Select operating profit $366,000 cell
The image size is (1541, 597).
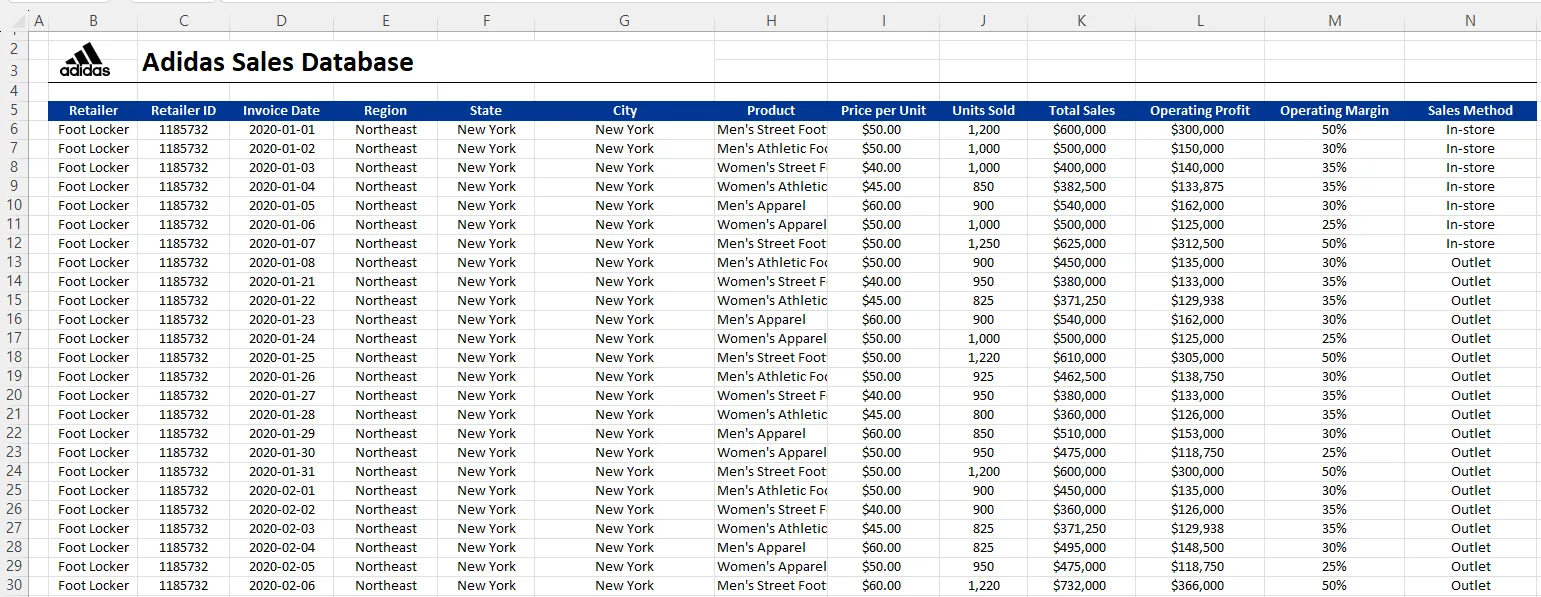[1200, 586]
